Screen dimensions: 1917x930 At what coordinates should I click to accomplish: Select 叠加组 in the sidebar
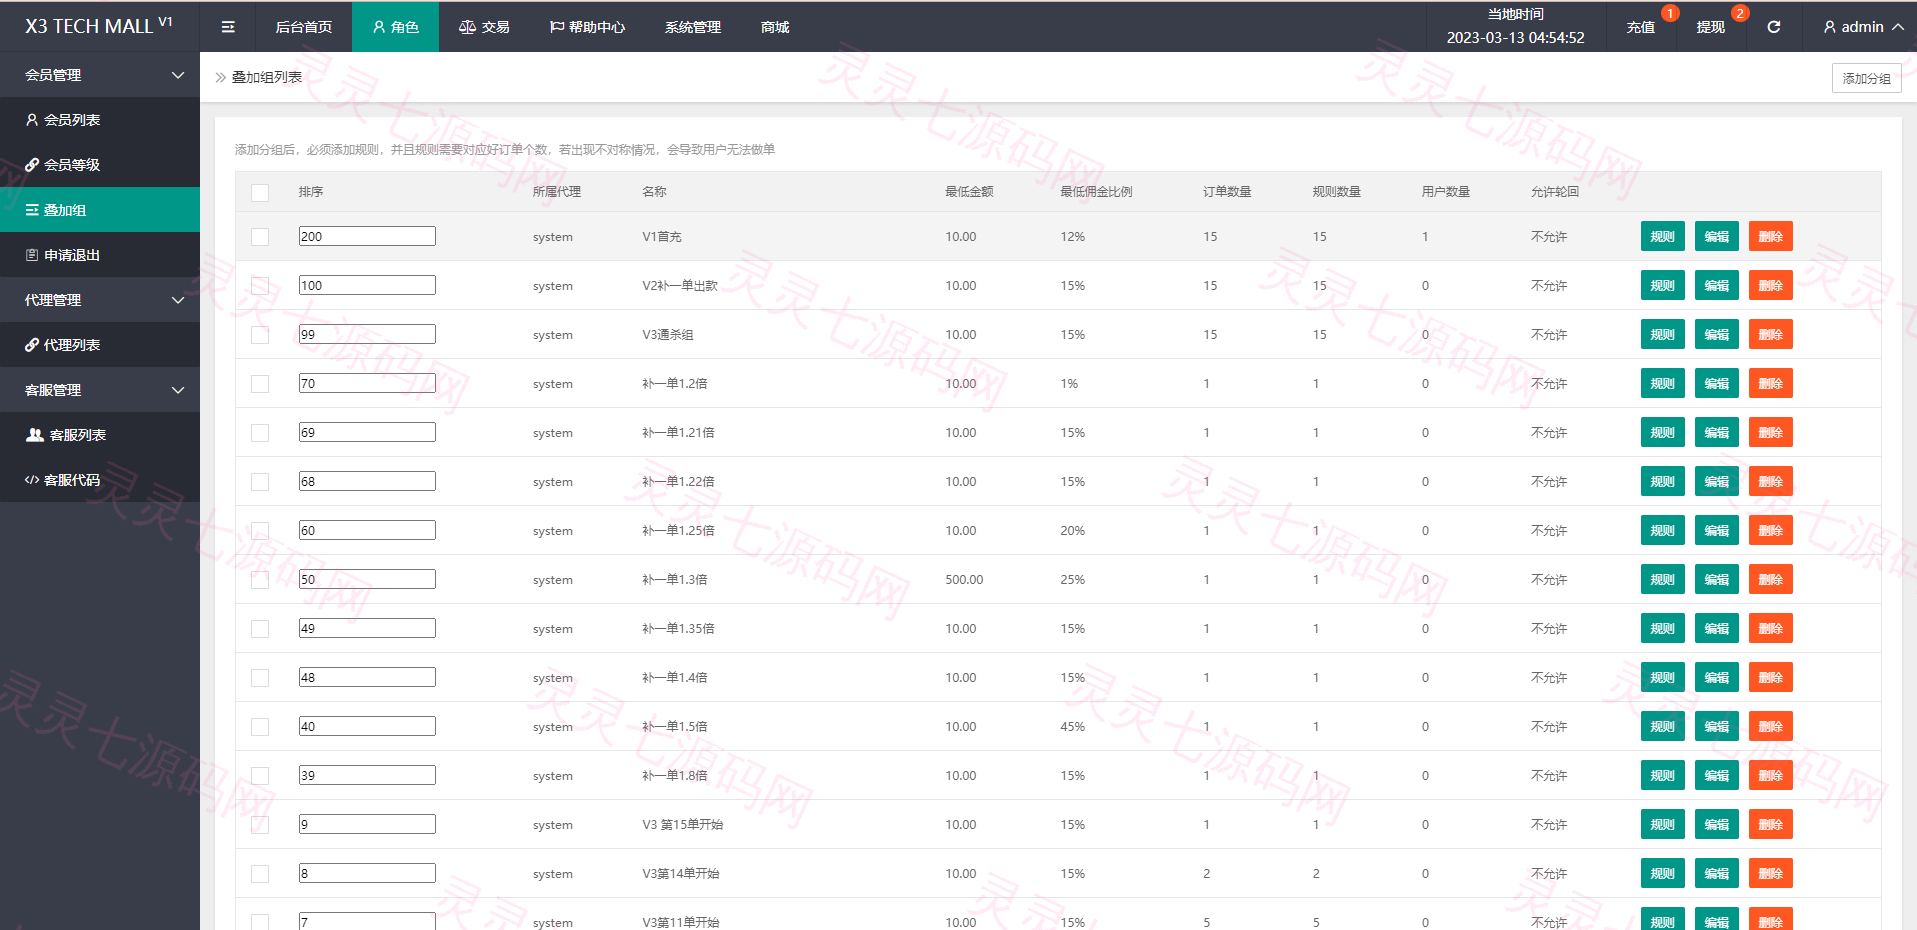click(100, 210)
